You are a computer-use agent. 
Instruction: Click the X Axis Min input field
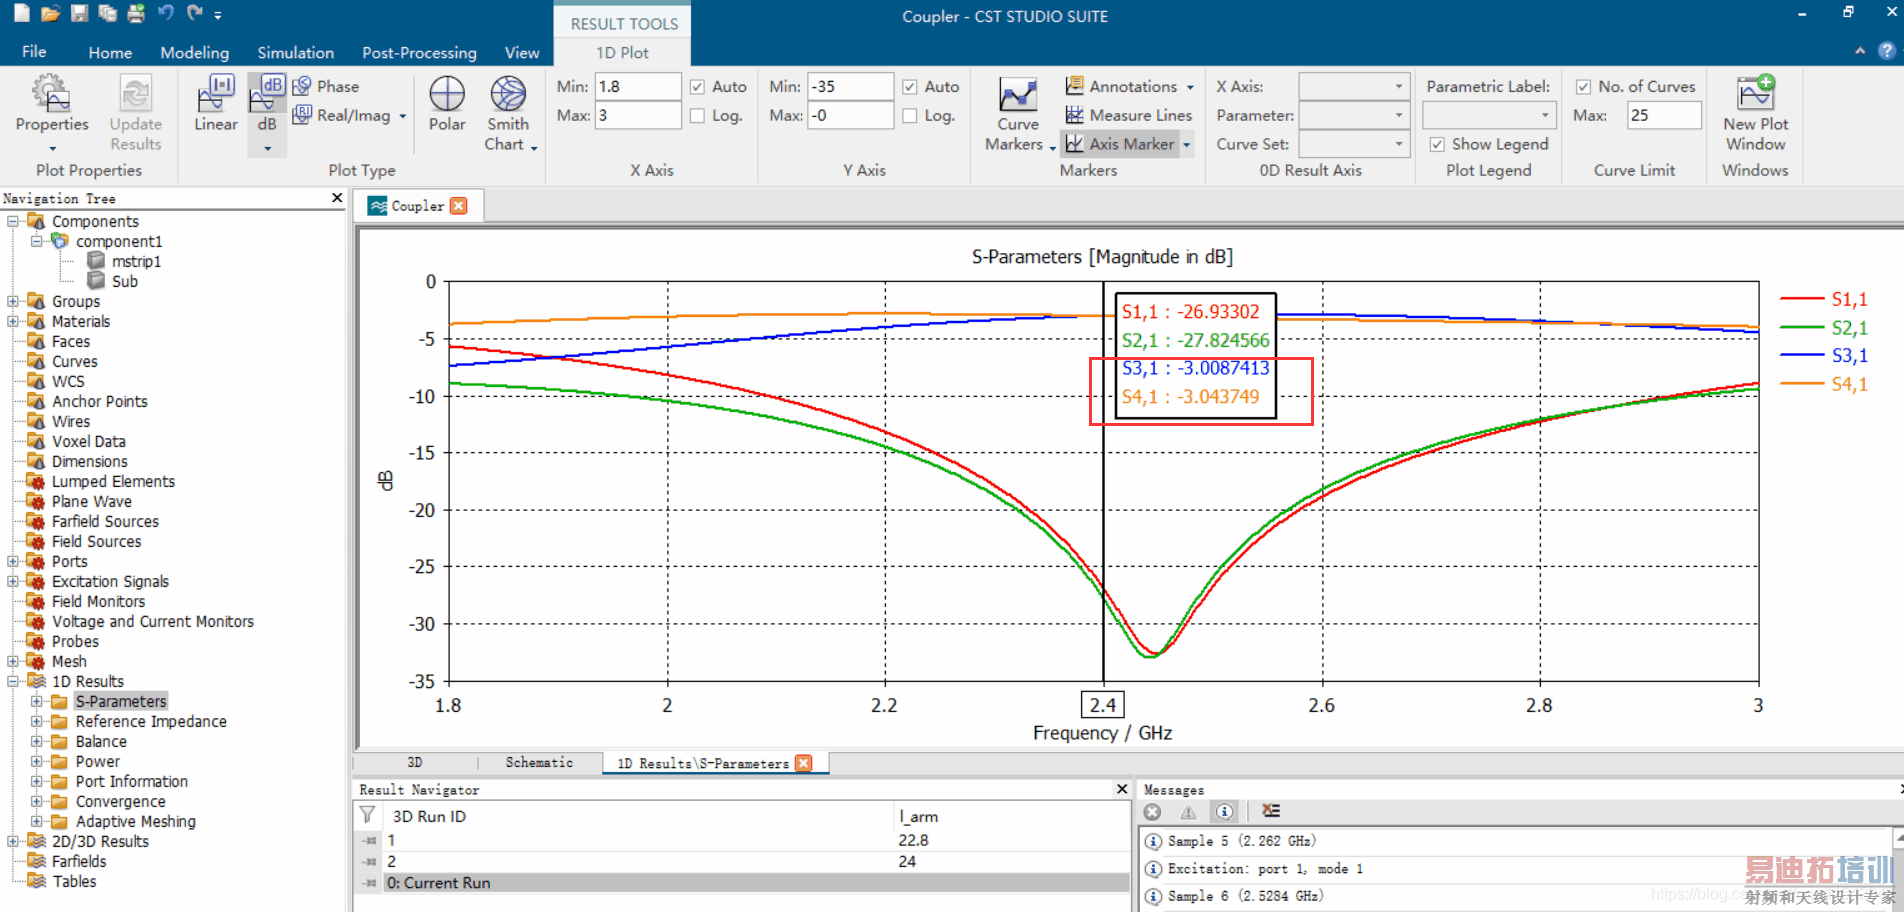(637, 87)
